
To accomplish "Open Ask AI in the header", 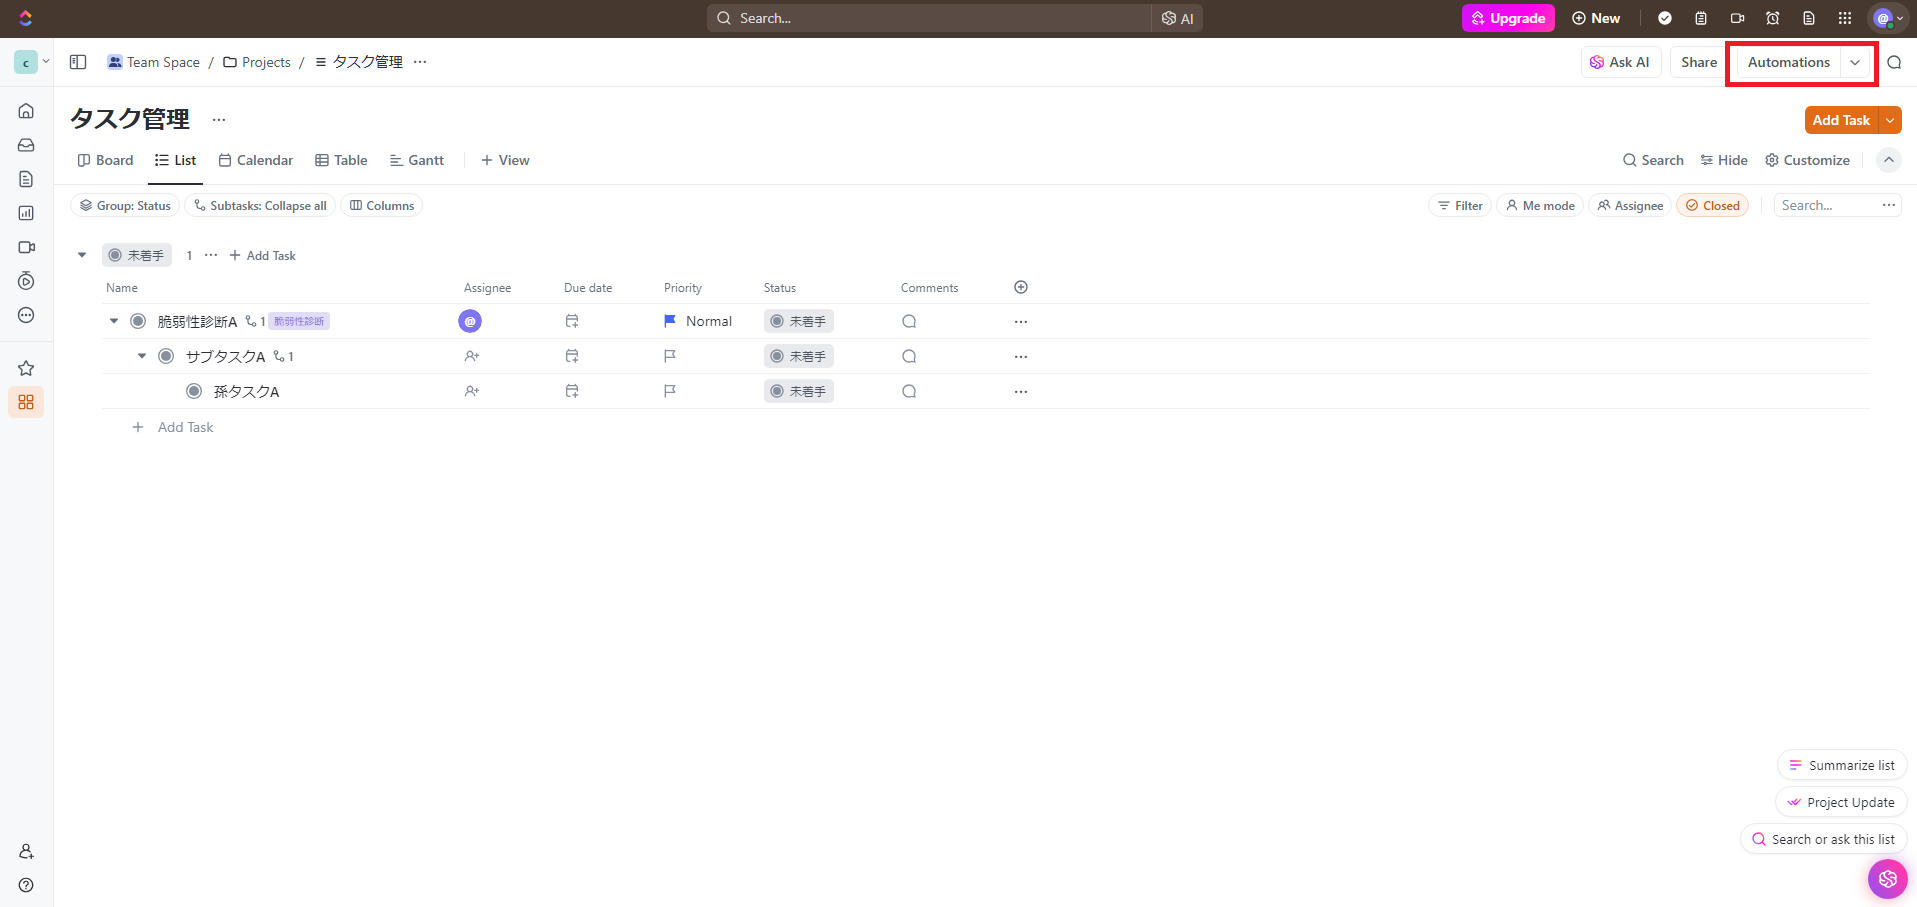I will click(1621, 62).
